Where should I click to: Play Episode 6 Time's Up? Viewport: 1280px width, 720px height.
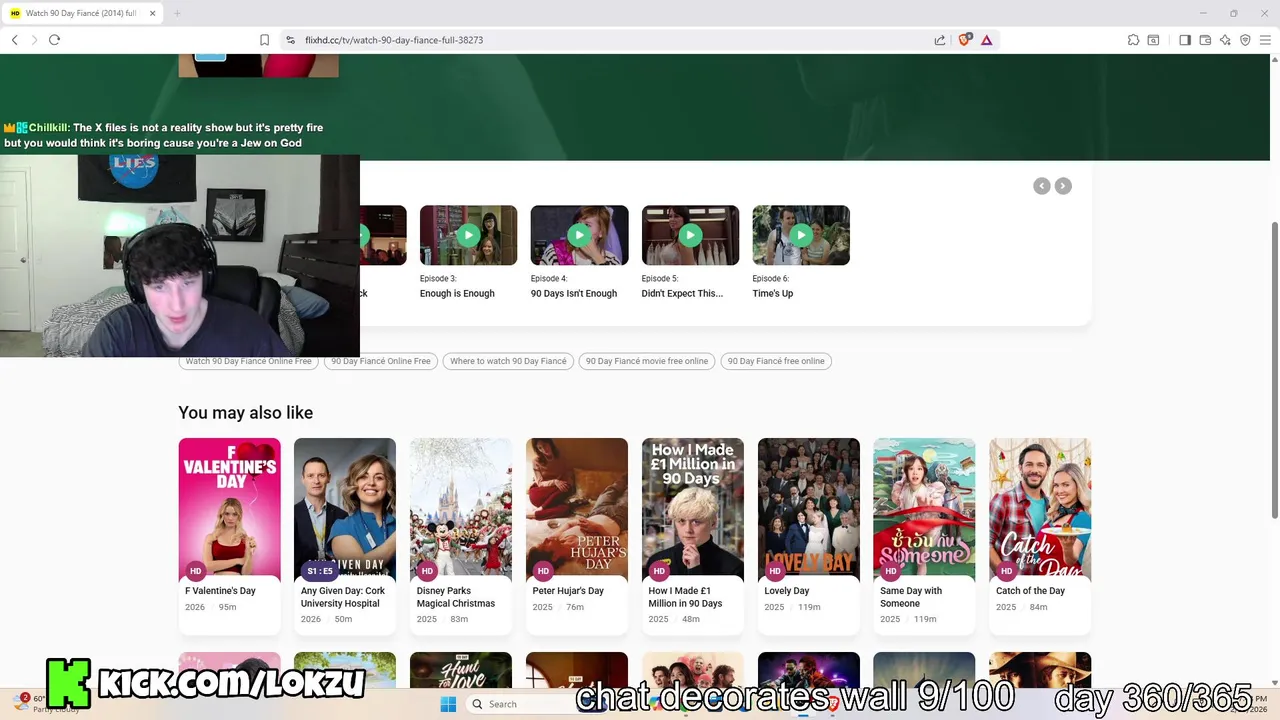click(x=801, y=235)
